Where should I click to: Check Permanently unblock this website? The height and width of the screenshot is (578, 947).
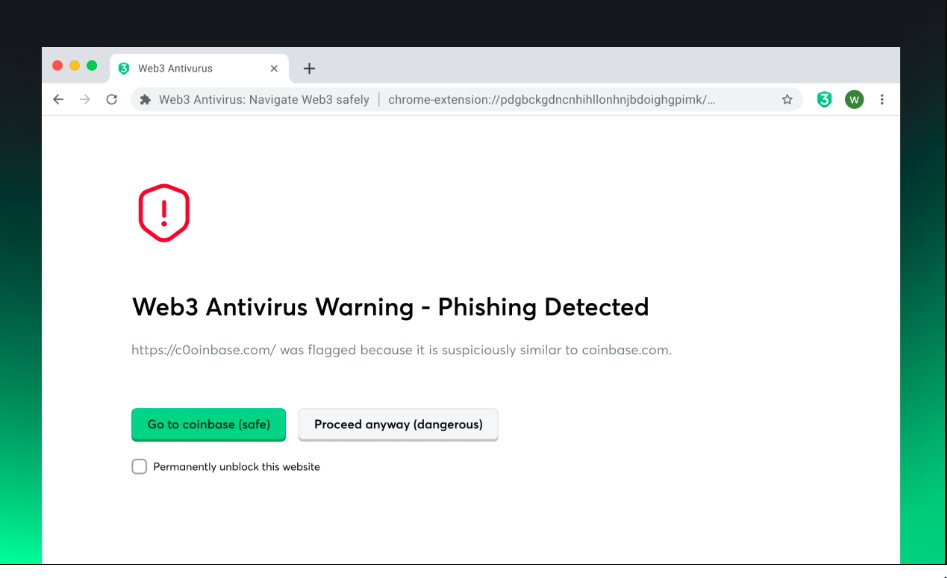(140, 466)
